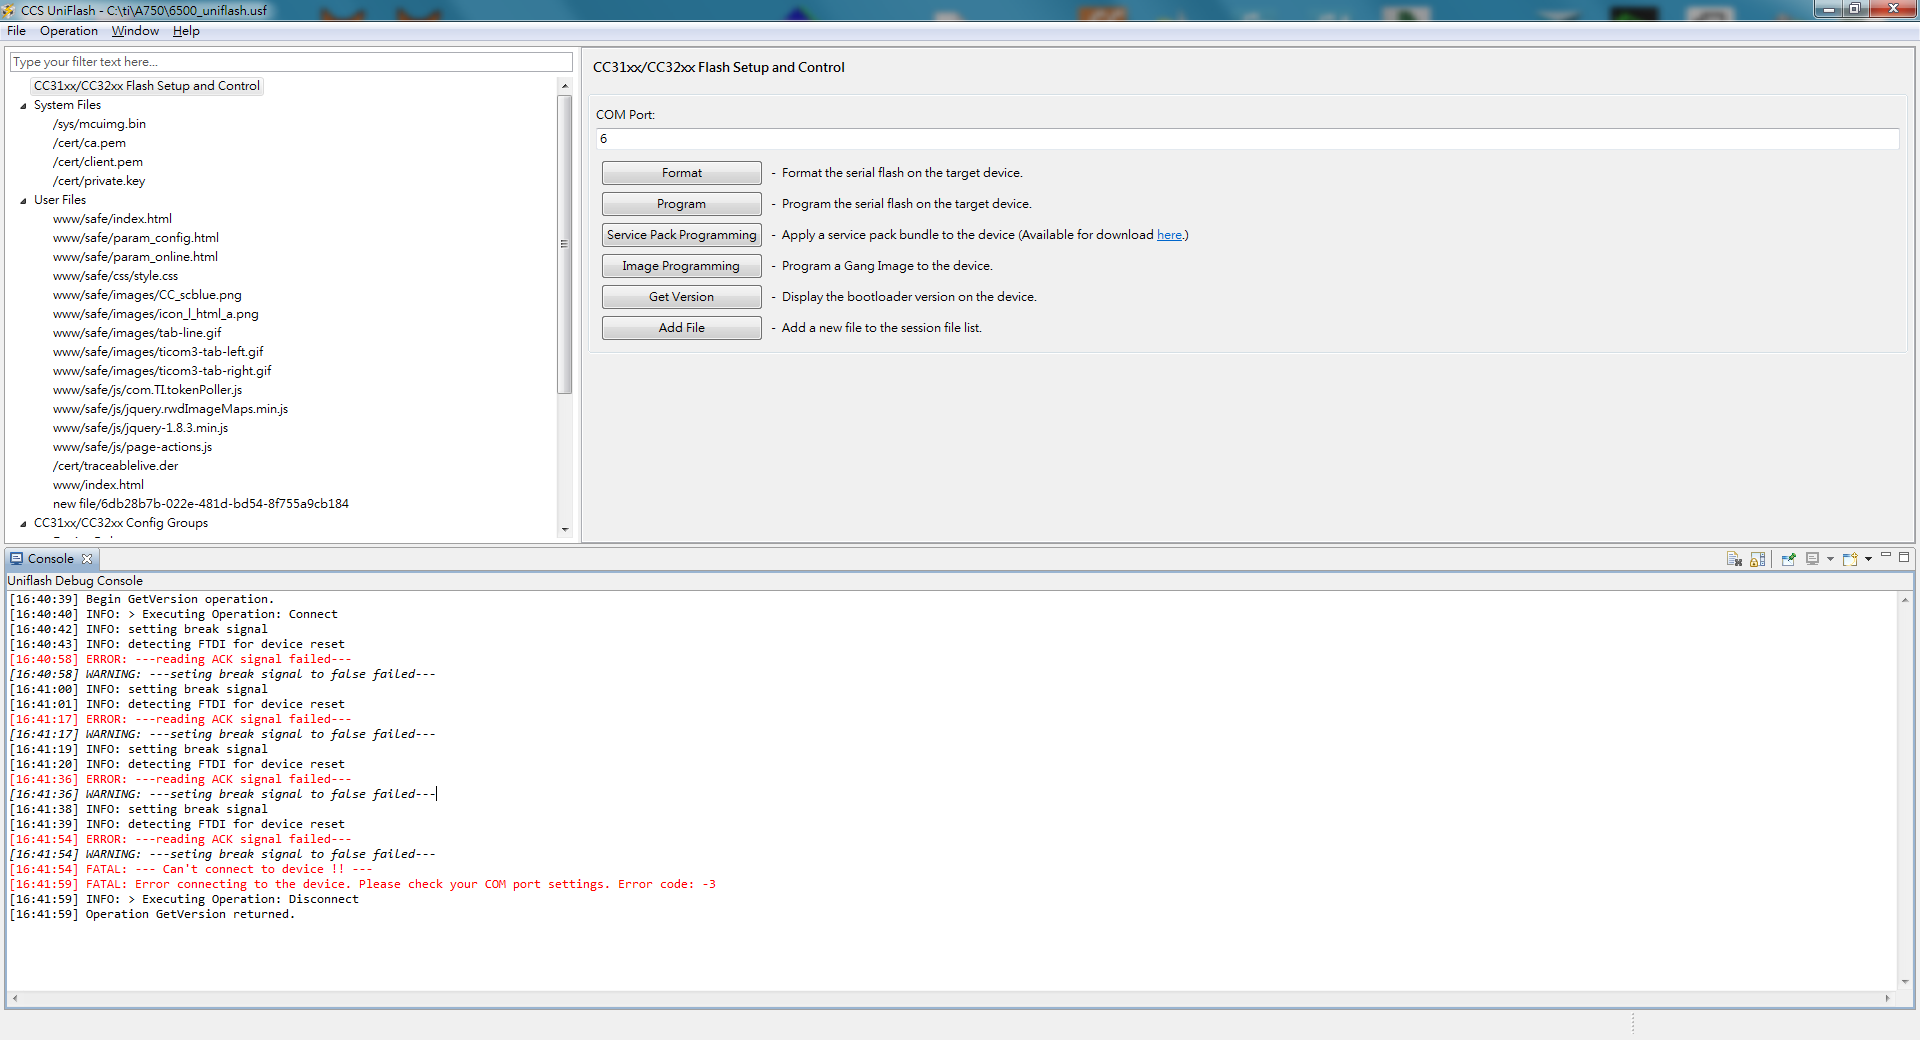Select www/safe/images/ticom3-tab-left.gif file
This screenshot has width=1920, height=1040.
(x=158, y=352)
